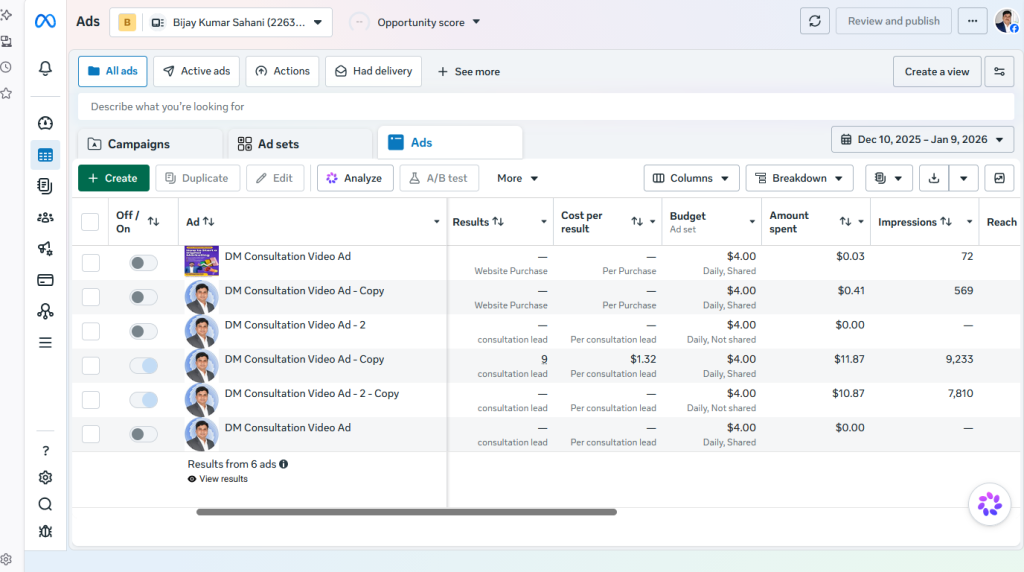
Task: Click the Review and publish button
Action: pos(893,21)
